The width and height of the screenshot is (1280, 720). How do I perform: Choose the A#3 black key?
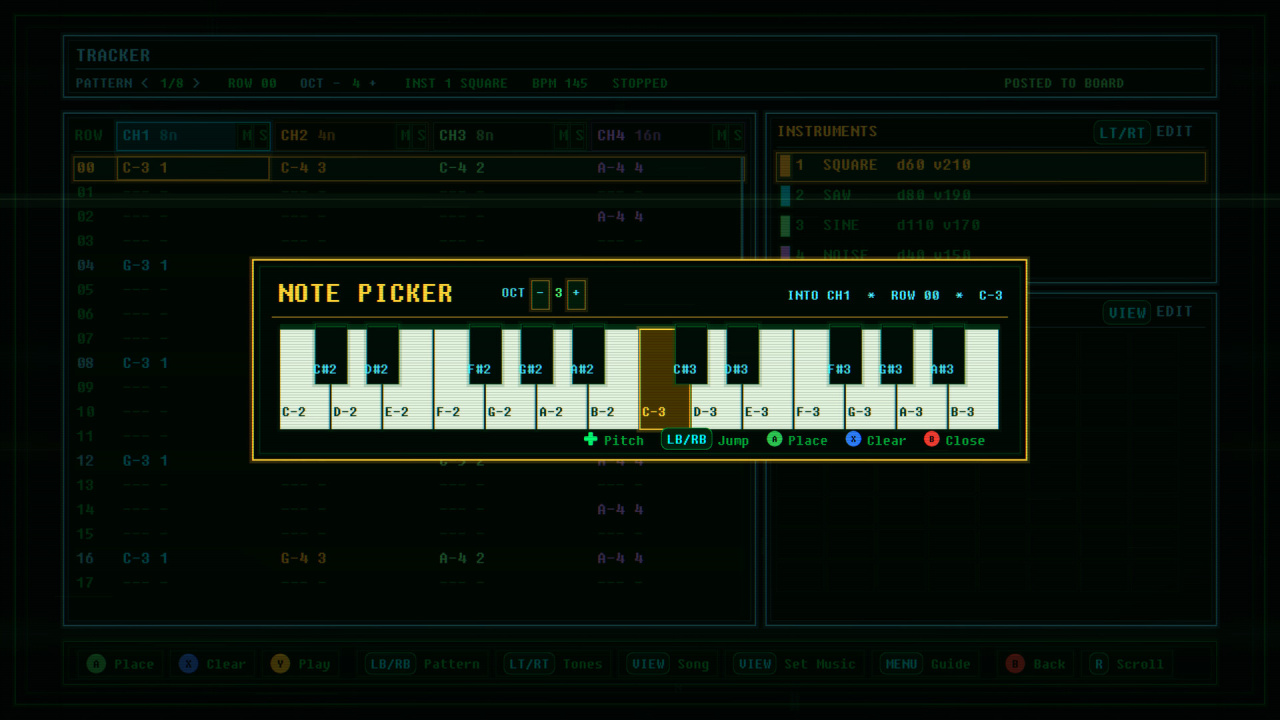click(948, 356)
